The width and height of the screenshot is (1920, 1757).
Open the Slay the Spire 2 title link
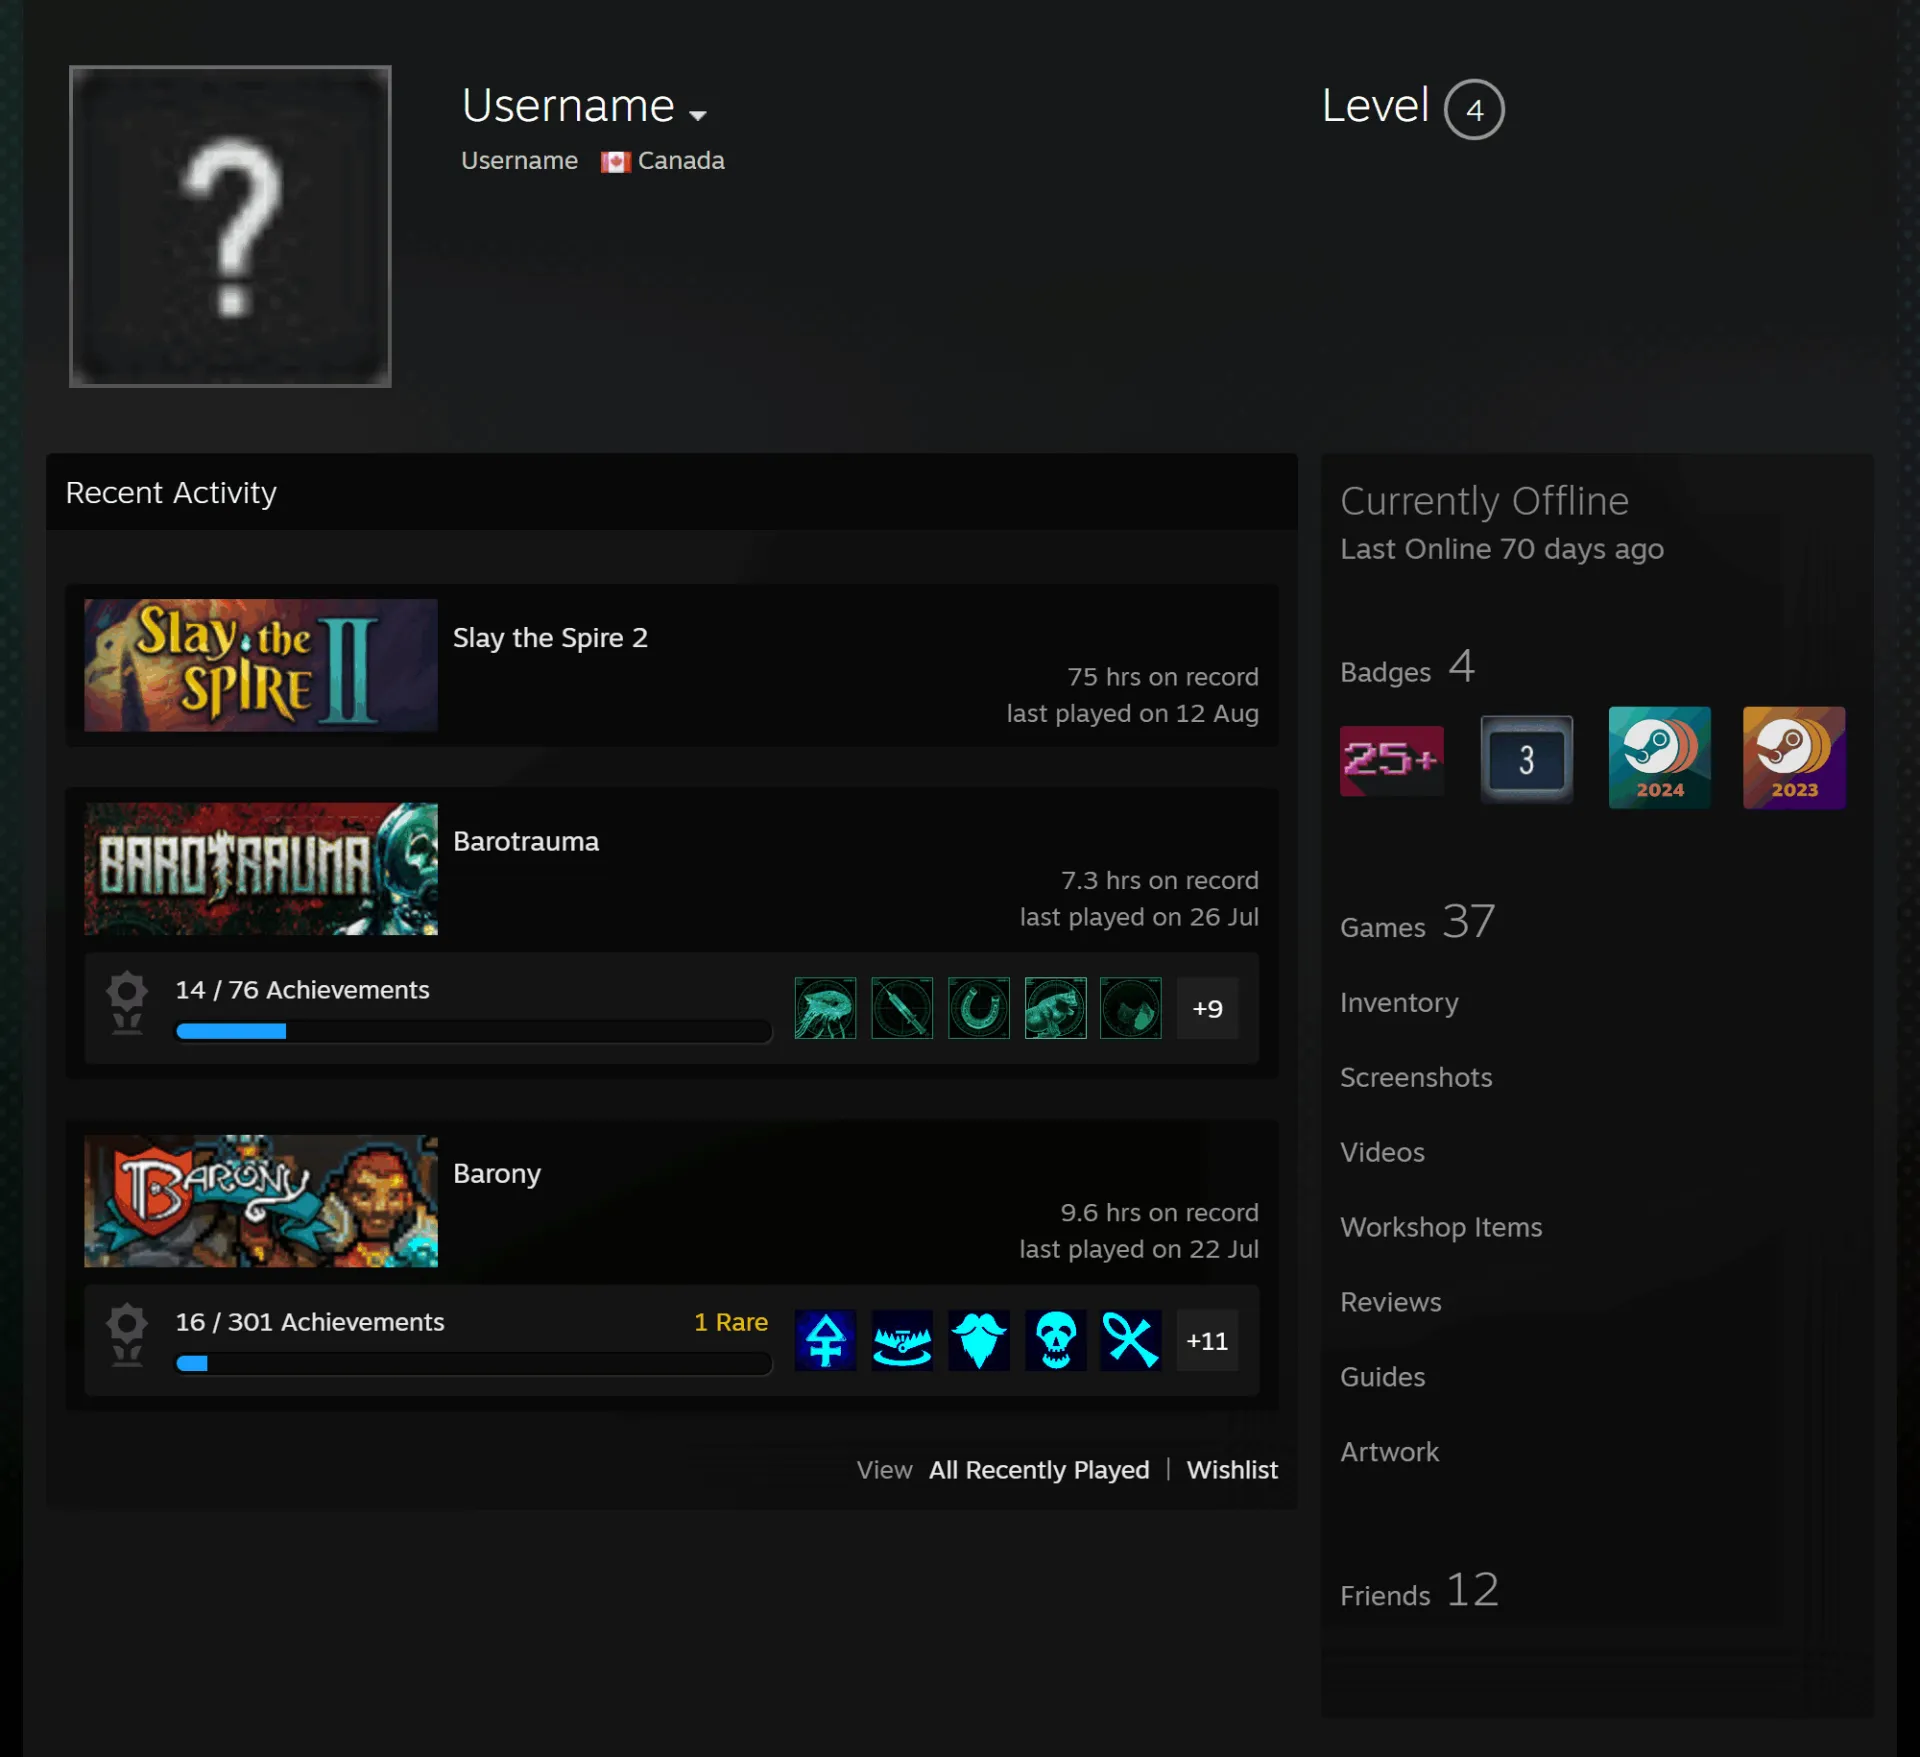pos(550,638)
